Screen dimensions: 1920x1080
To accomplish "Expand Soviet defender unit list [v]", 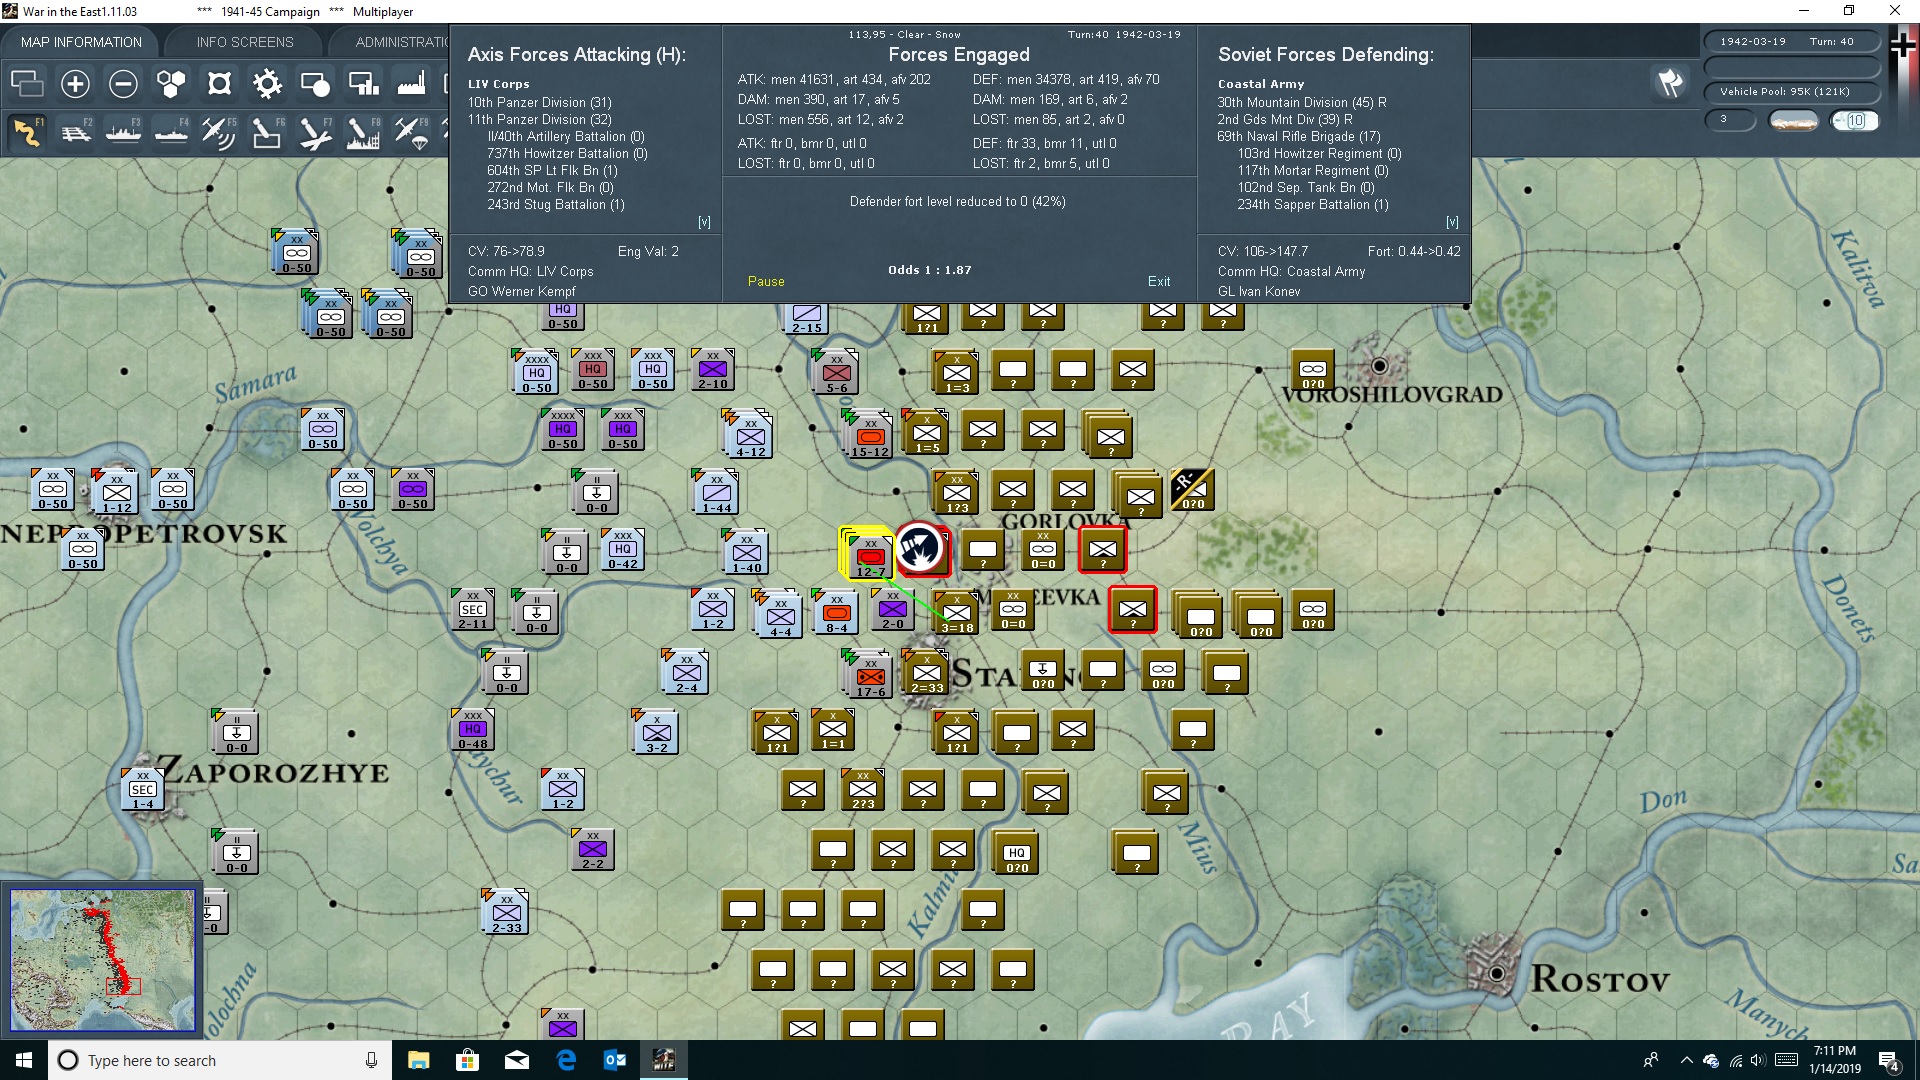I will coord(1452,222).
